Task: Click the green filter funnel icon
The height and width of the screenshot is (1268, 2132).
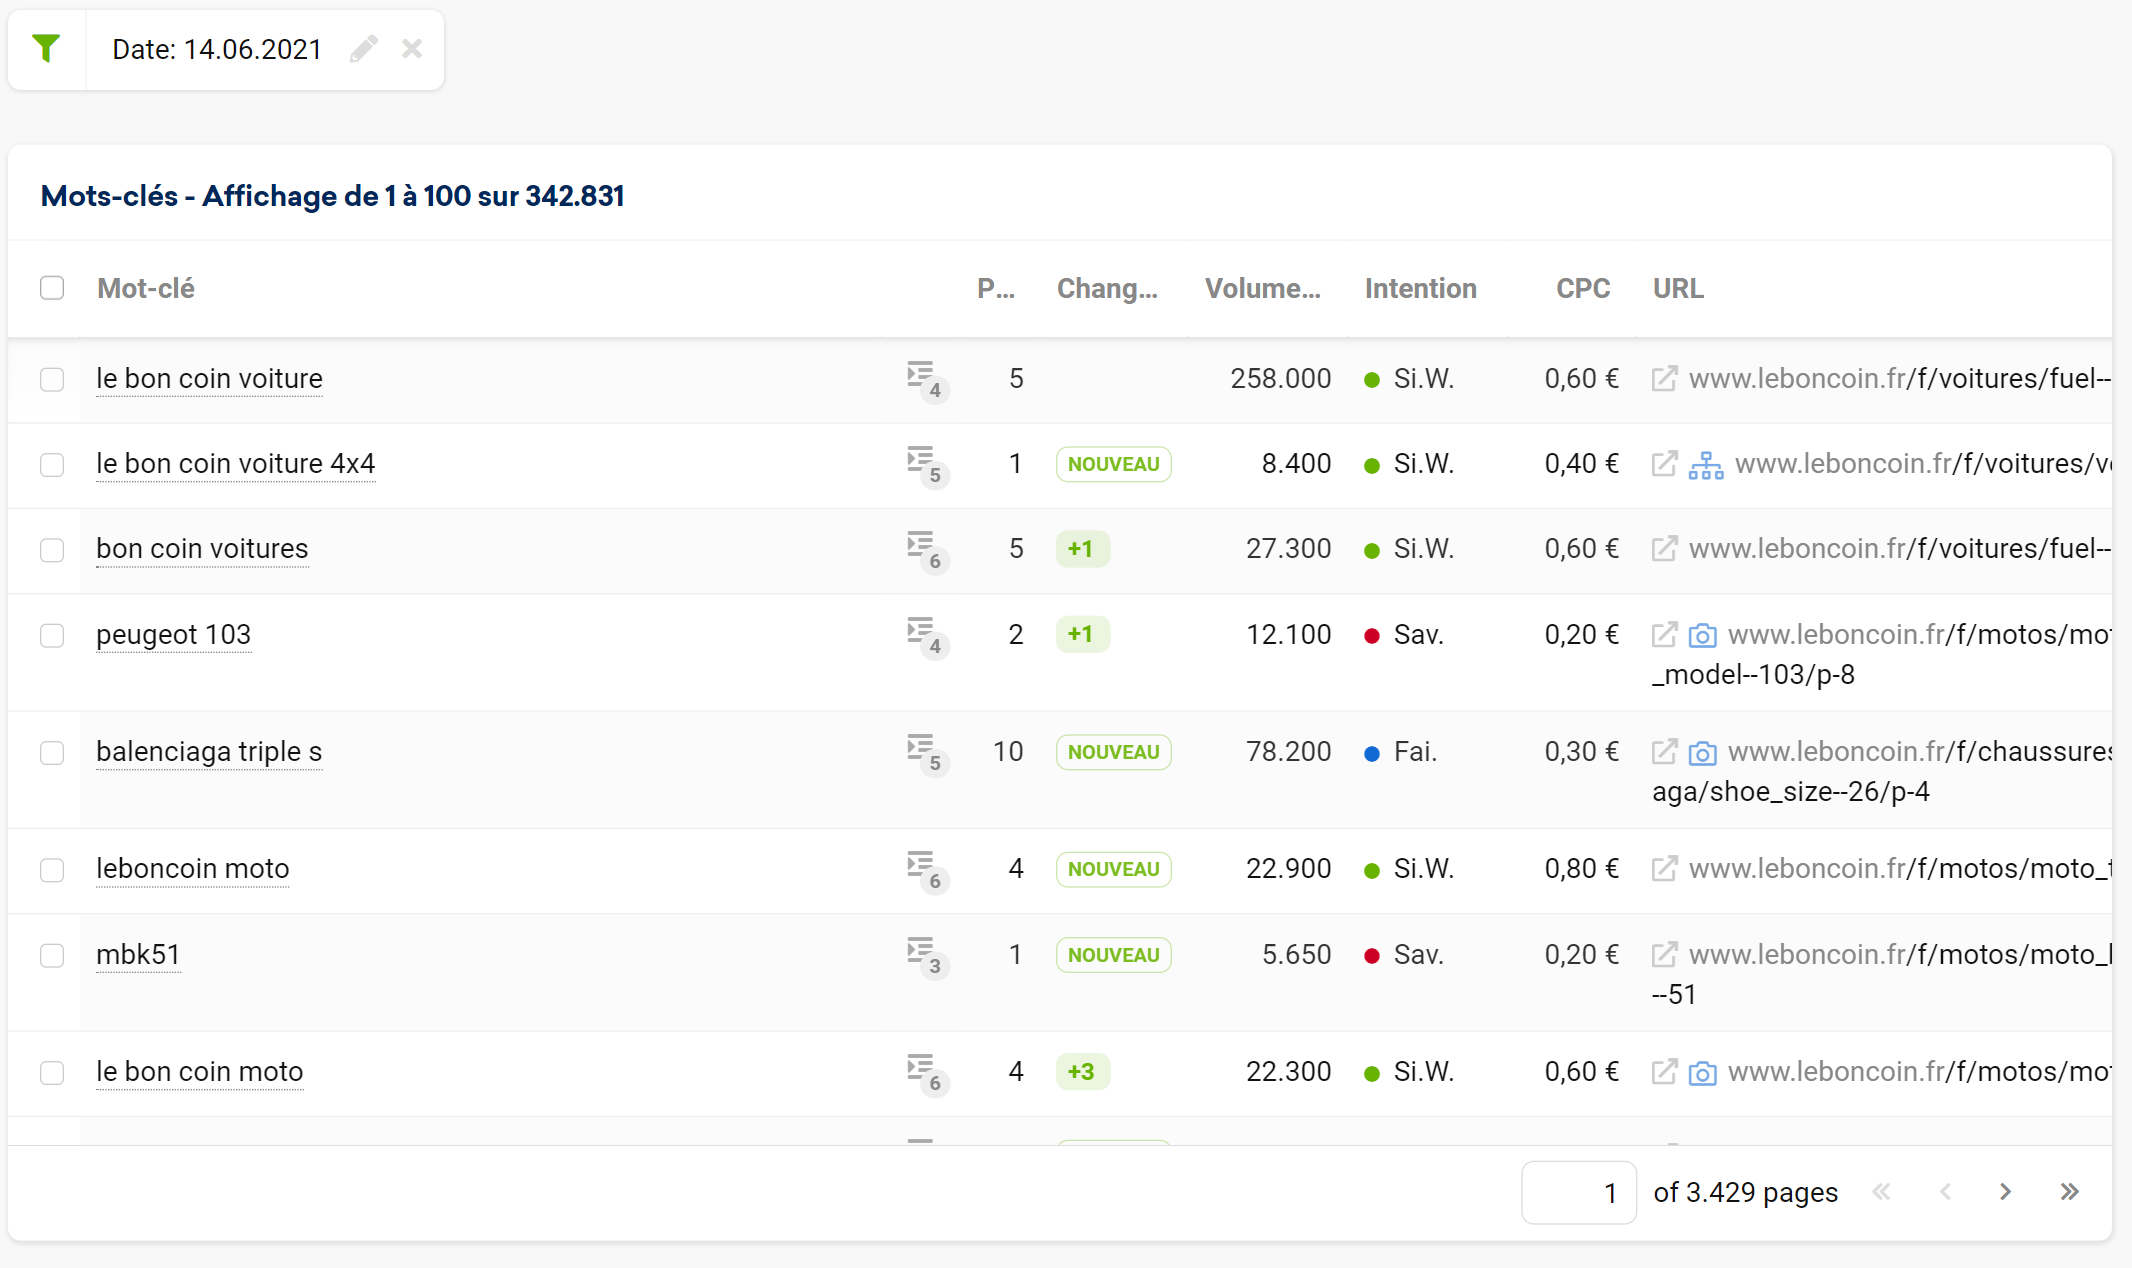Action: [x=46, y=48]
